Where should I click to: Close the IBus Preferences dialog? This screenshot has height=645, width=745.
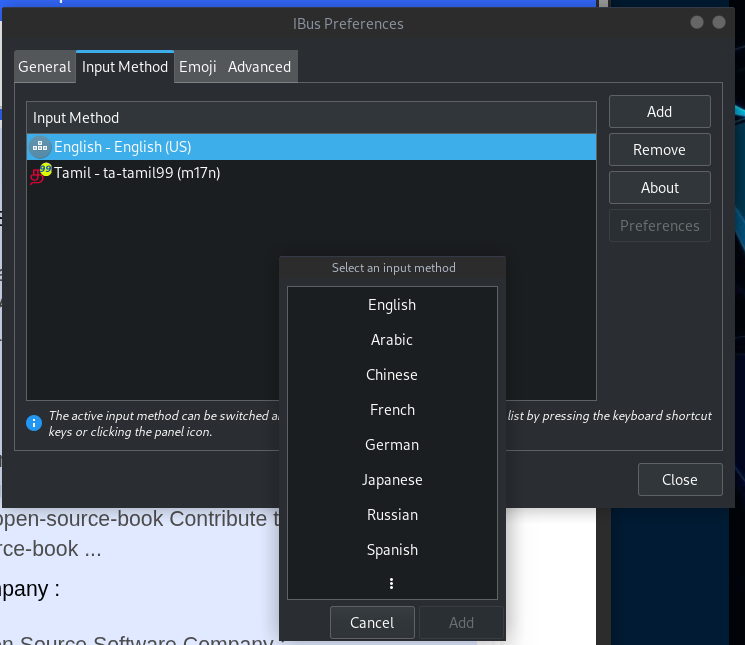tap(680, 480)
